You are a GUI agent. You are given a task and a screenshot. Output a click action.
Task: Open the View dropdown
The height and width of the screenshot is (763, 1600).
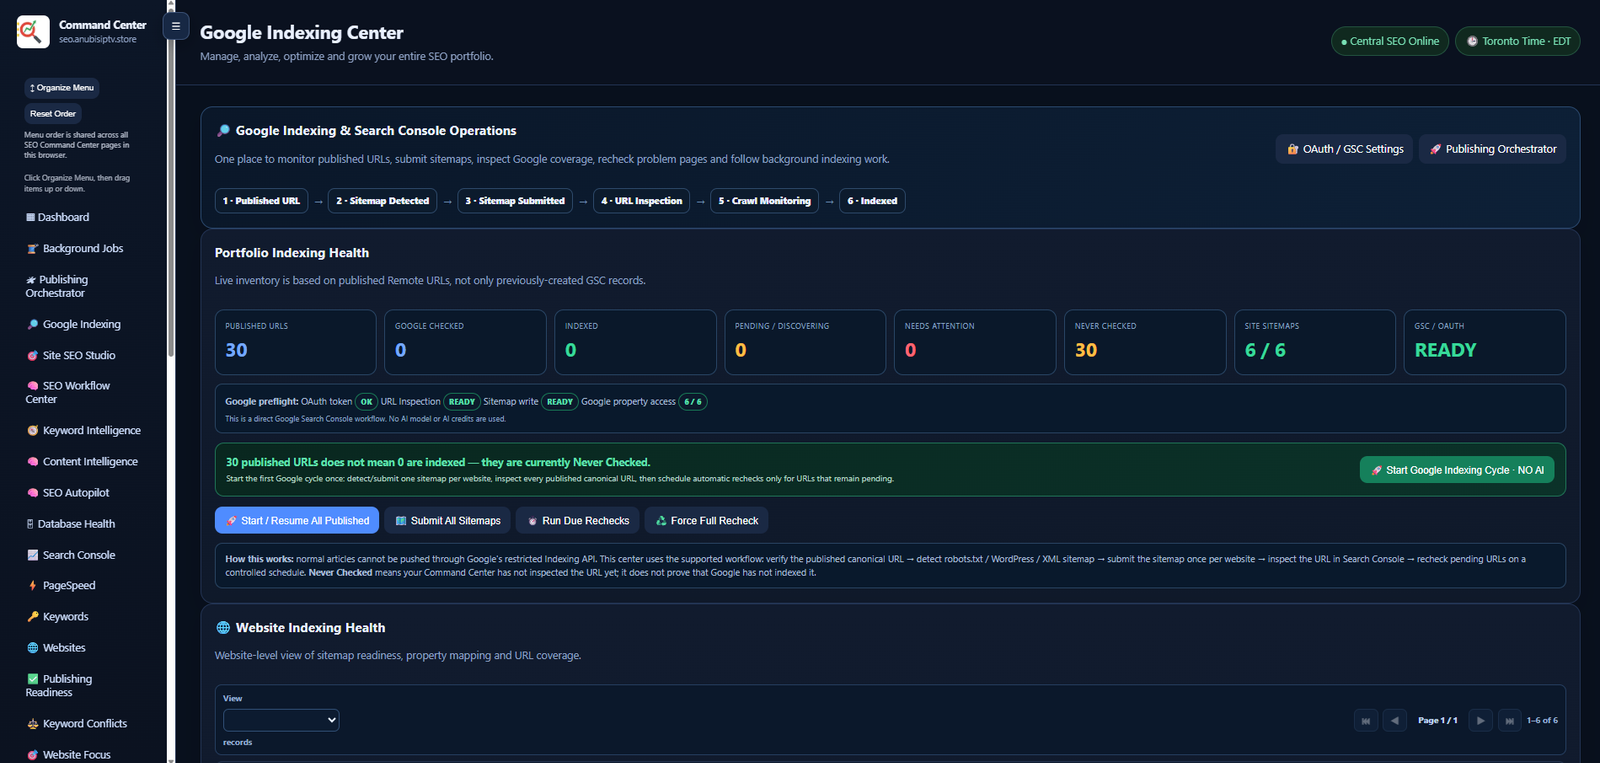pos(281,720)
